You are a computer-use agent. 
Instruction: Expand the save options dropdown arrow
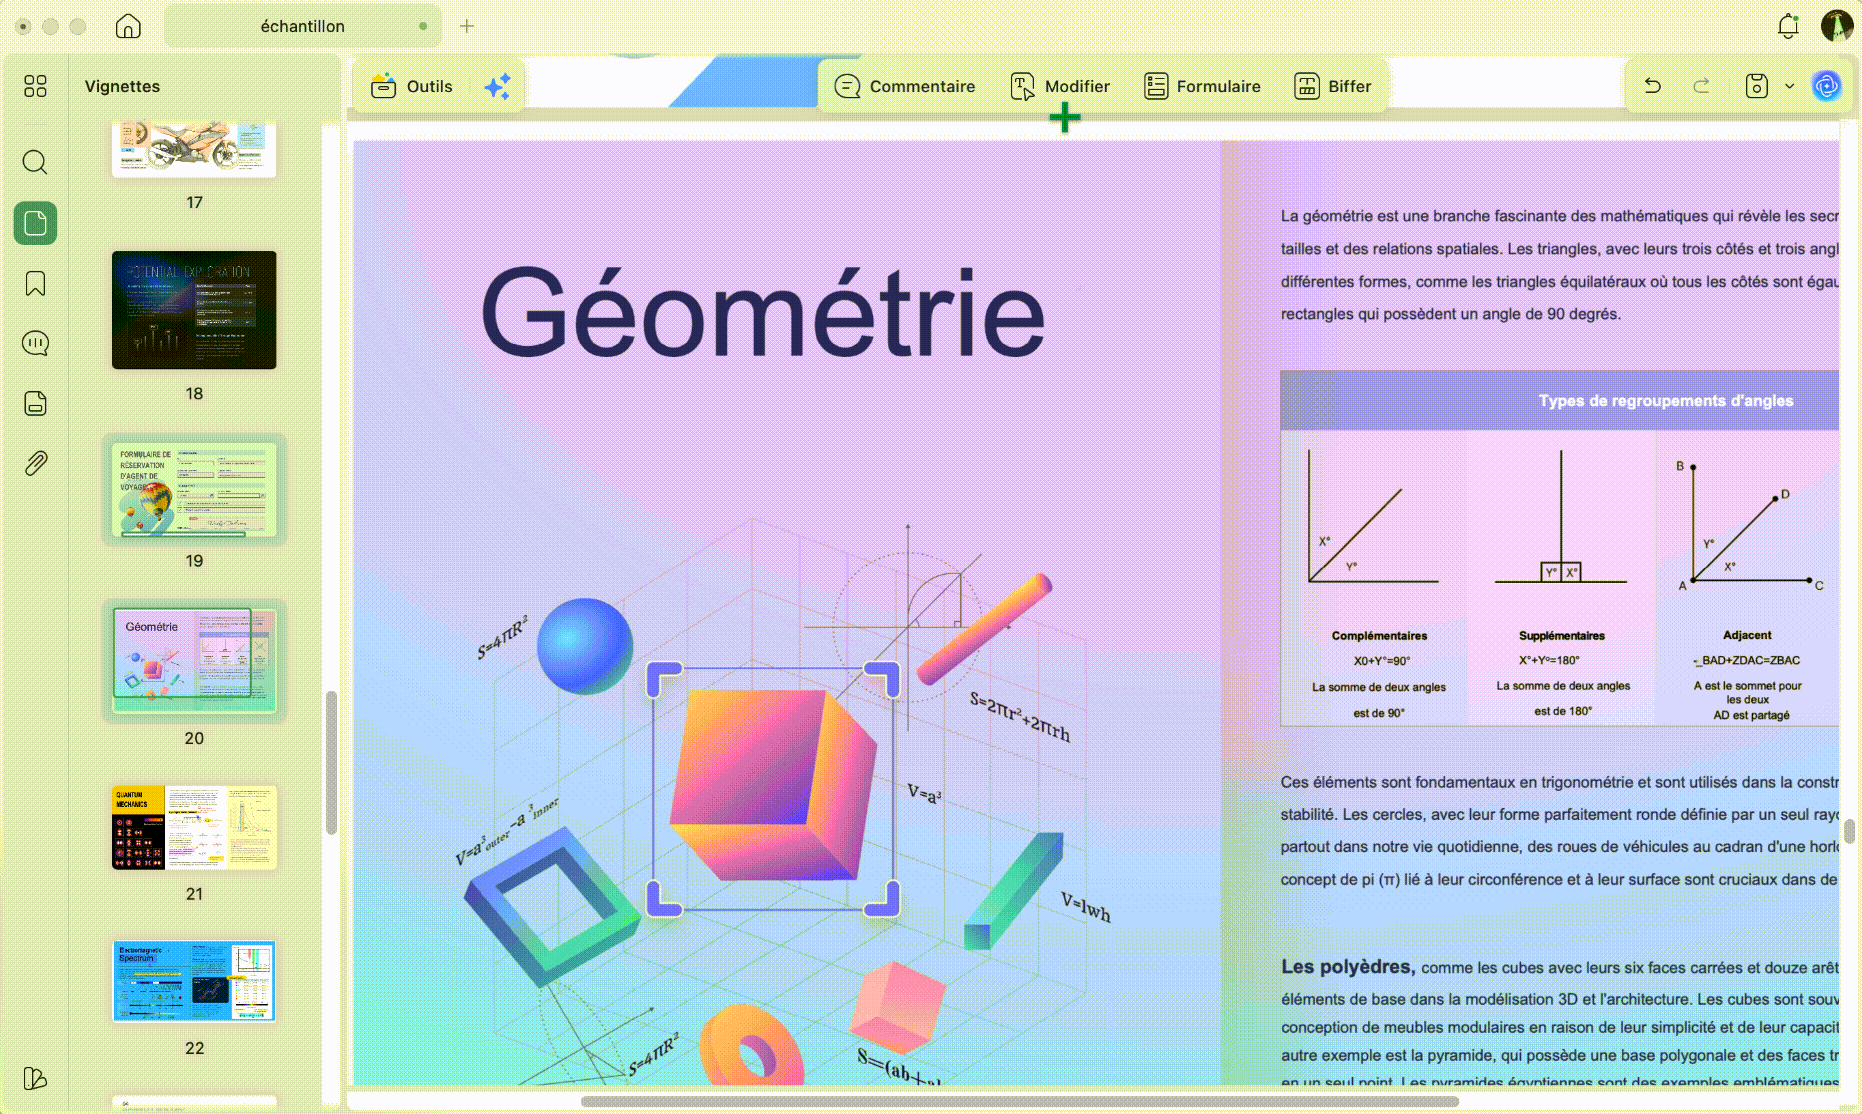point(1789,86)
